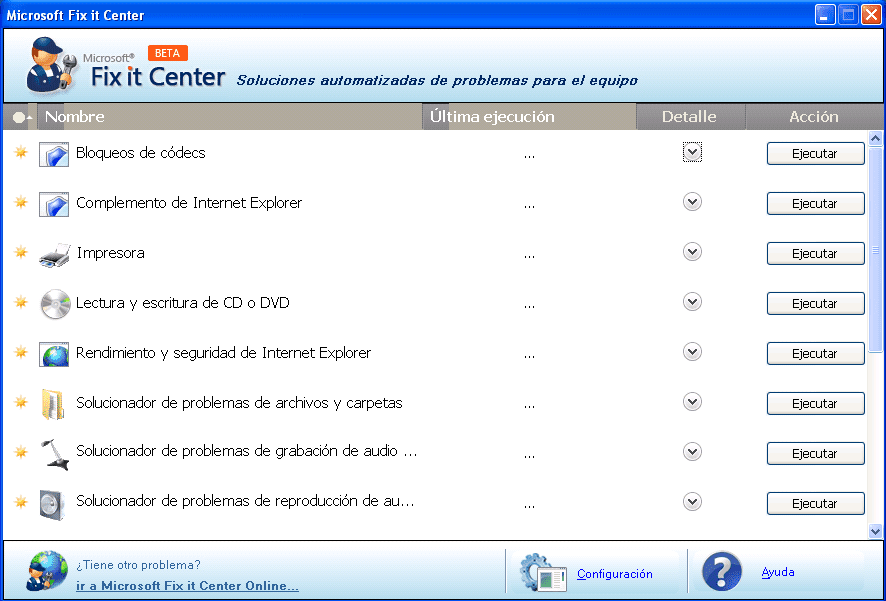Expand details for archivos y carpetas troubleshooter
Screen dimensions: 886x601
tap(692, 402)
